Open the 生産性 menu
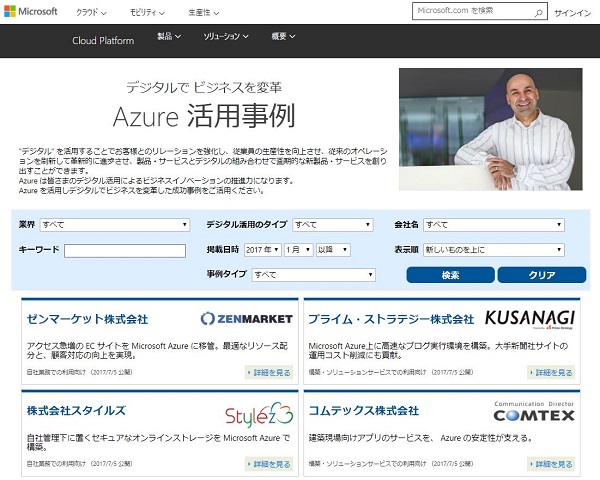Image resolution: width=600 pixels, height=480 pixels. click(x=204, y=13)
